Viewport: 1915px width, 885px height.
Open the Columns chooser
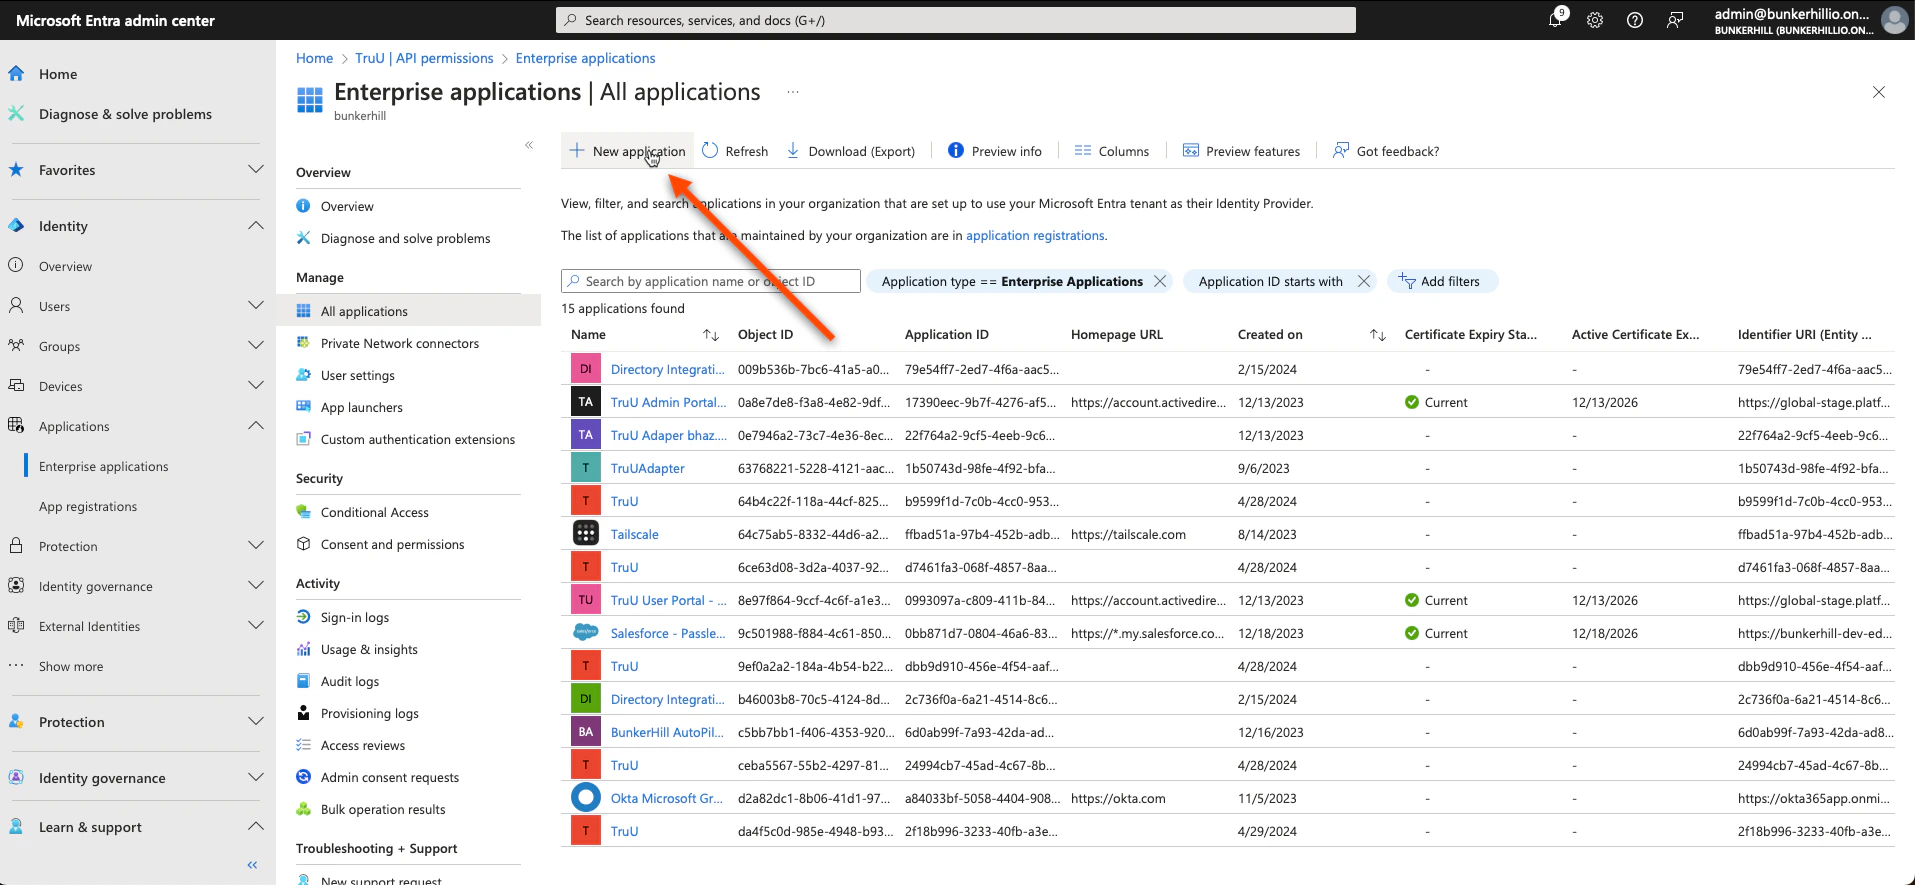coord(1111,151)
